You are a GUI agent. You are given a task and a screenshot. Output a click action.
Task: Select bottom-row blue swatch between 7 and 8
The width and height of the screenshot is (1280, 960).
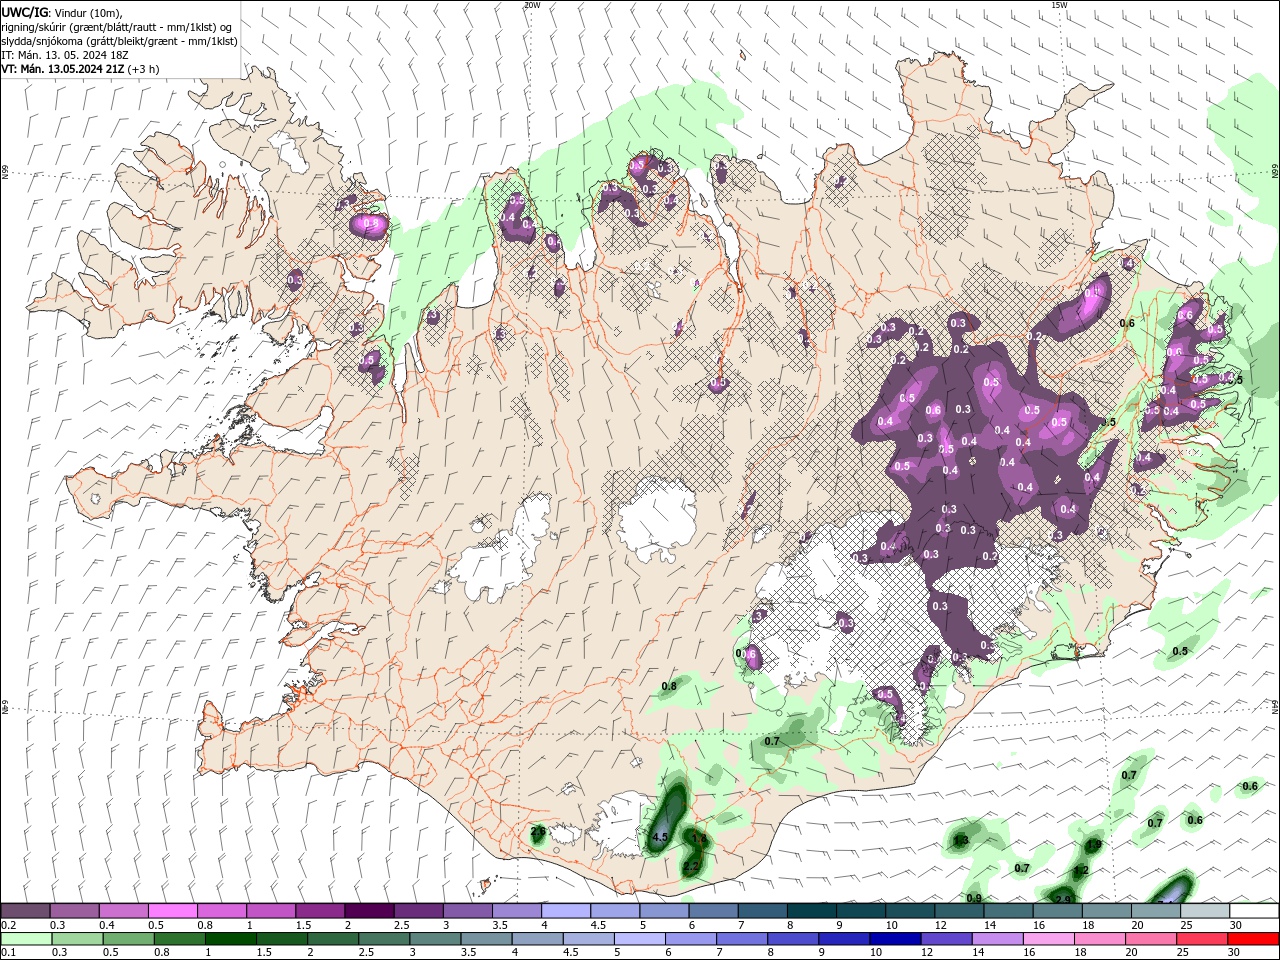(741, 939)
